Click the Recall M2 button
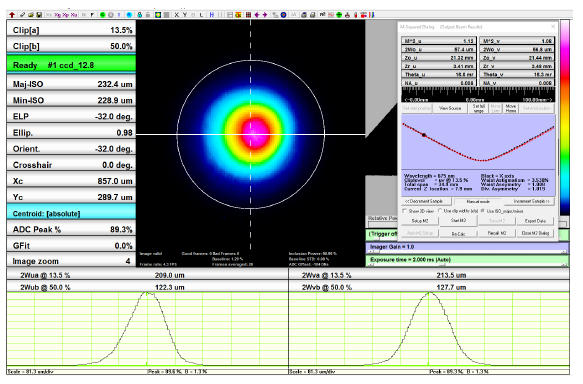The image size is (583, 384). [497, 233]
